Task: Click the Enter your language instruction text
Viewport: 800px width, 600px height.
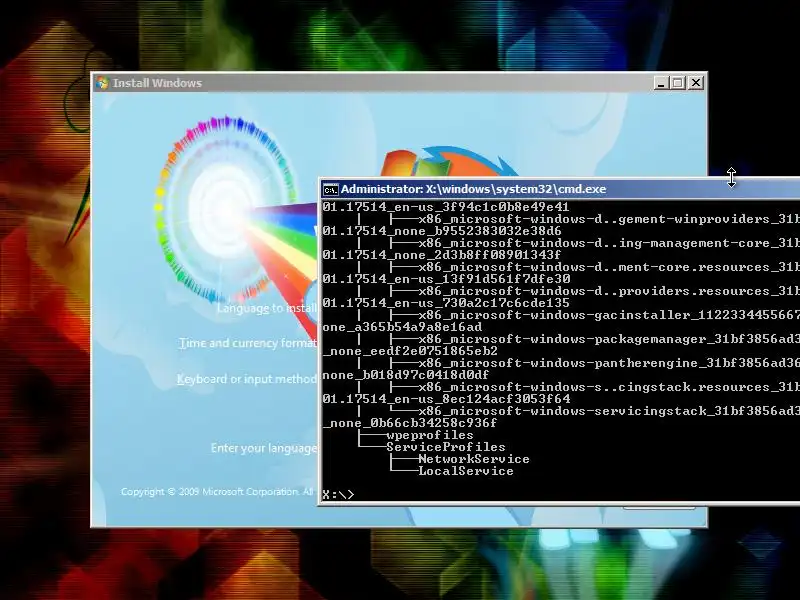Action: click(264, 448)
